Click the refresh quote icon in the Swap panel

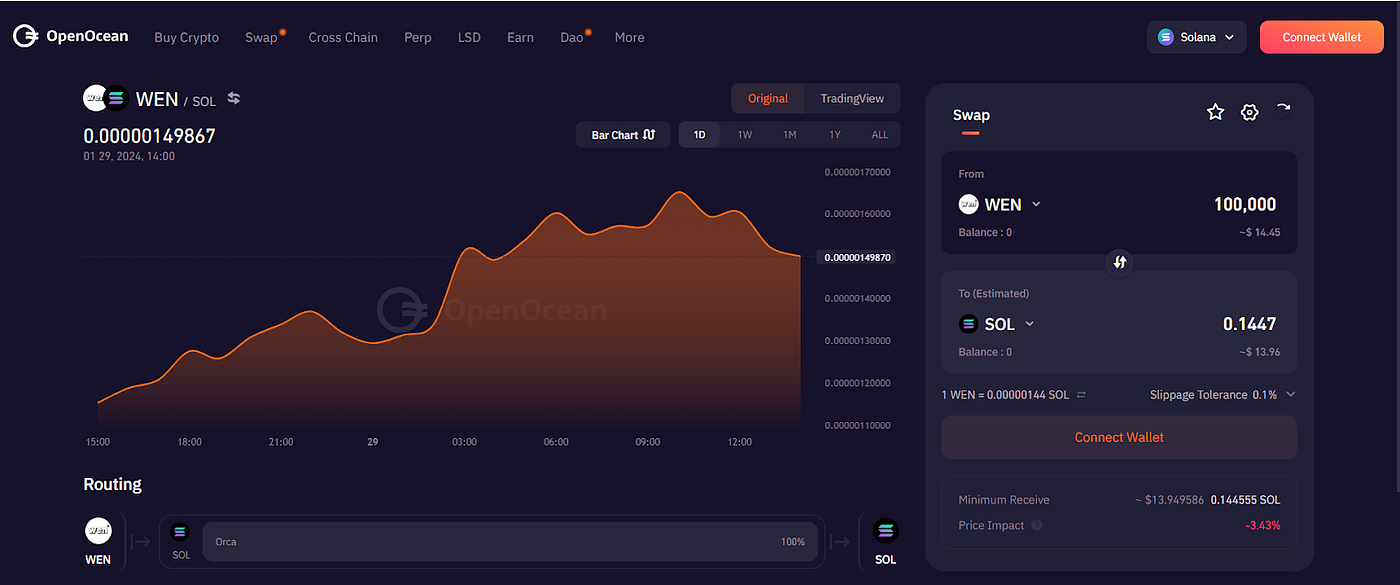[1283, 112]
